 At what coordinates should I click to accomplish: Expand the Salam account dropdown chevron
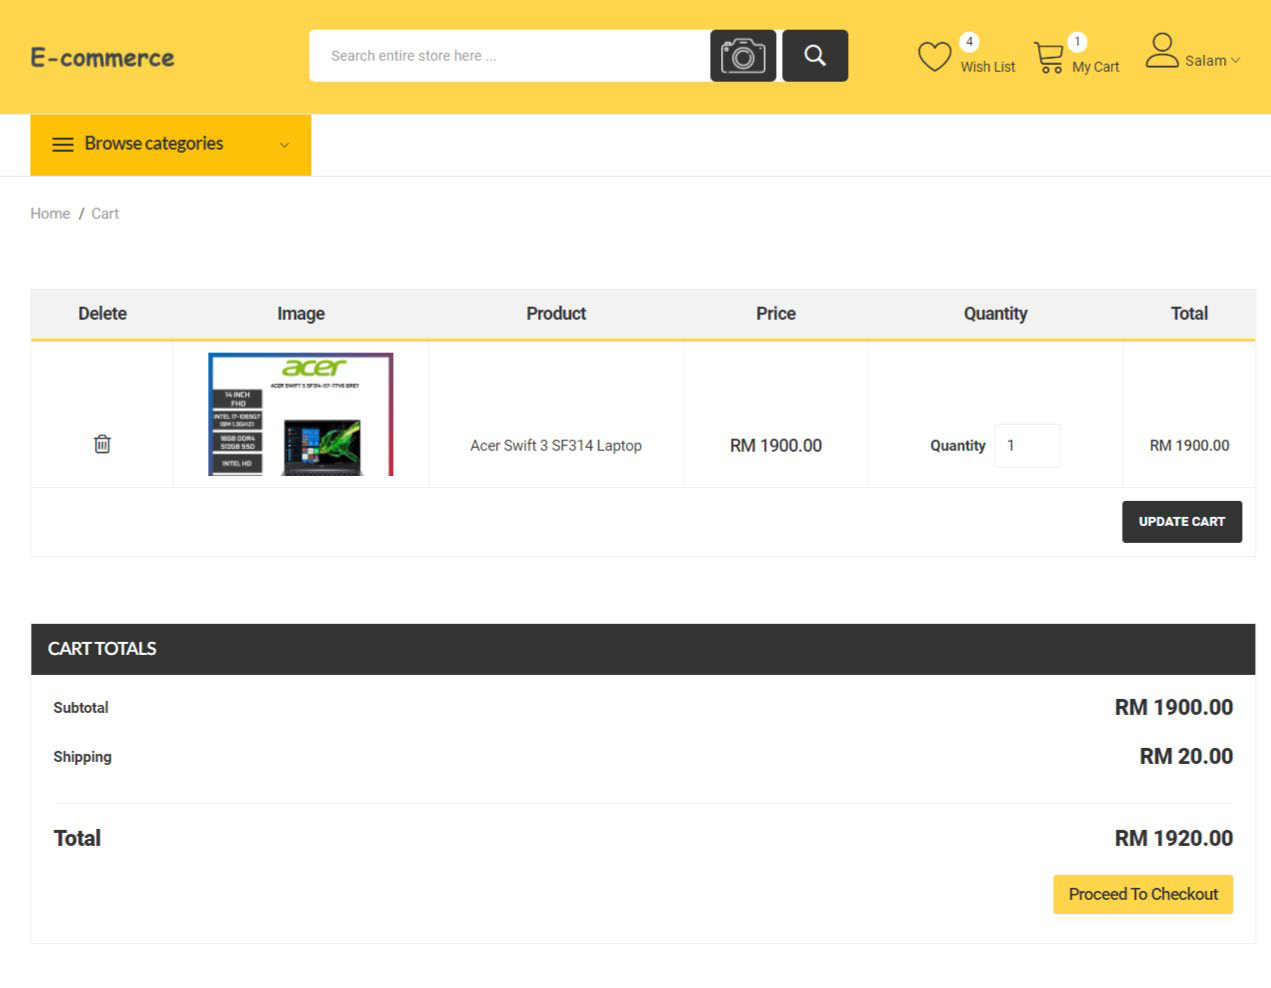[1236, 61]
